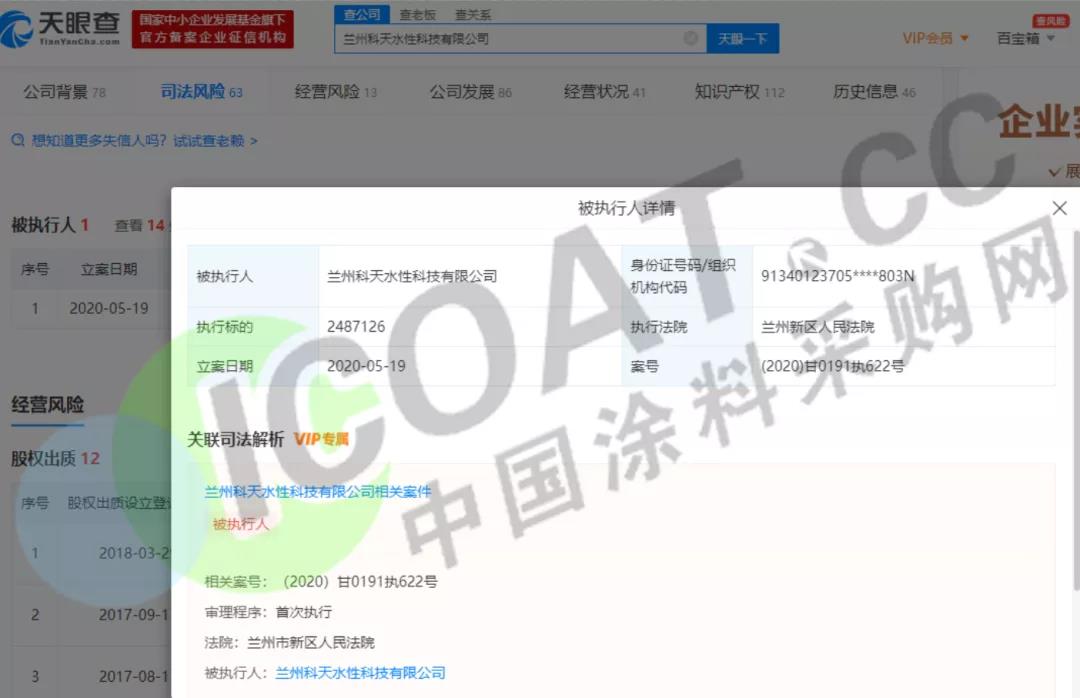1080x698 pixels.
Task: Open the 历史信息 tab
Action: [873, 92]
